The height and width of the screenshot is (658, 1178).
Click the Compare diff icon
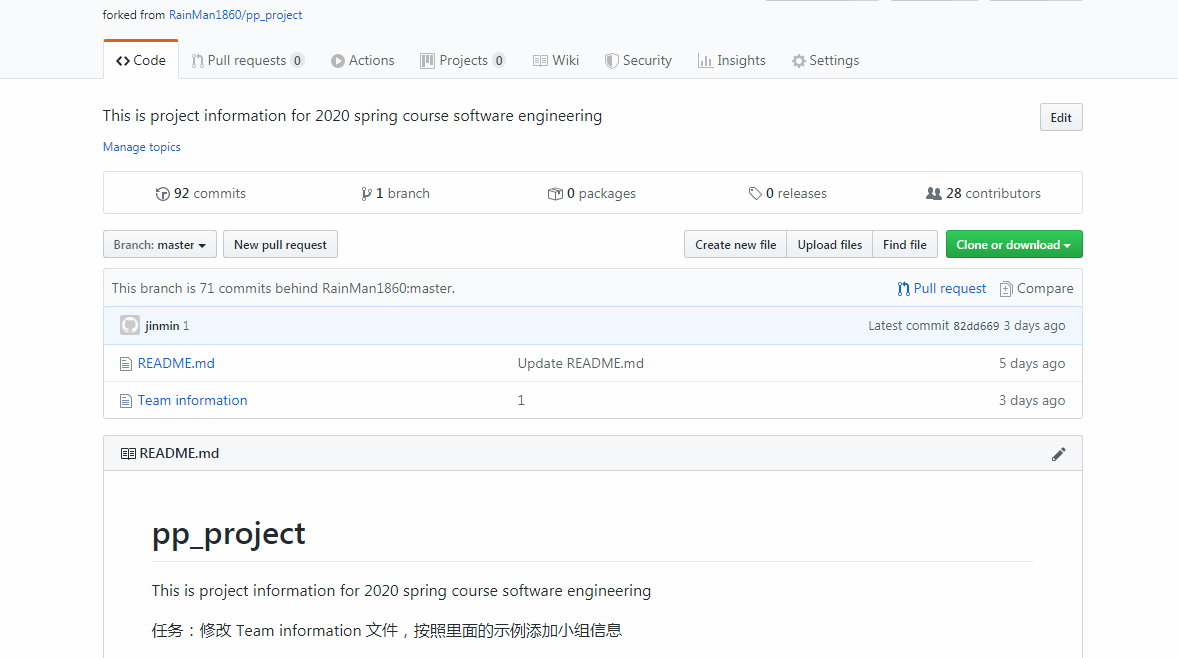coord(1006,289)
